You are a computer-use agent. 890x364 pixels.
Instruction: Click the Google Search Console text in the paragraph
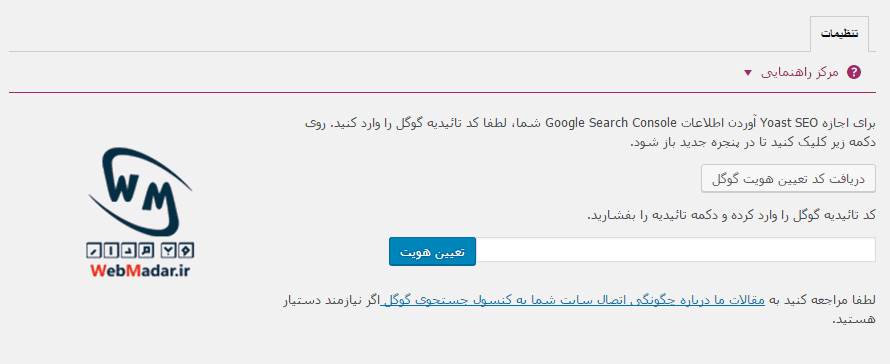tap(611, 122)
